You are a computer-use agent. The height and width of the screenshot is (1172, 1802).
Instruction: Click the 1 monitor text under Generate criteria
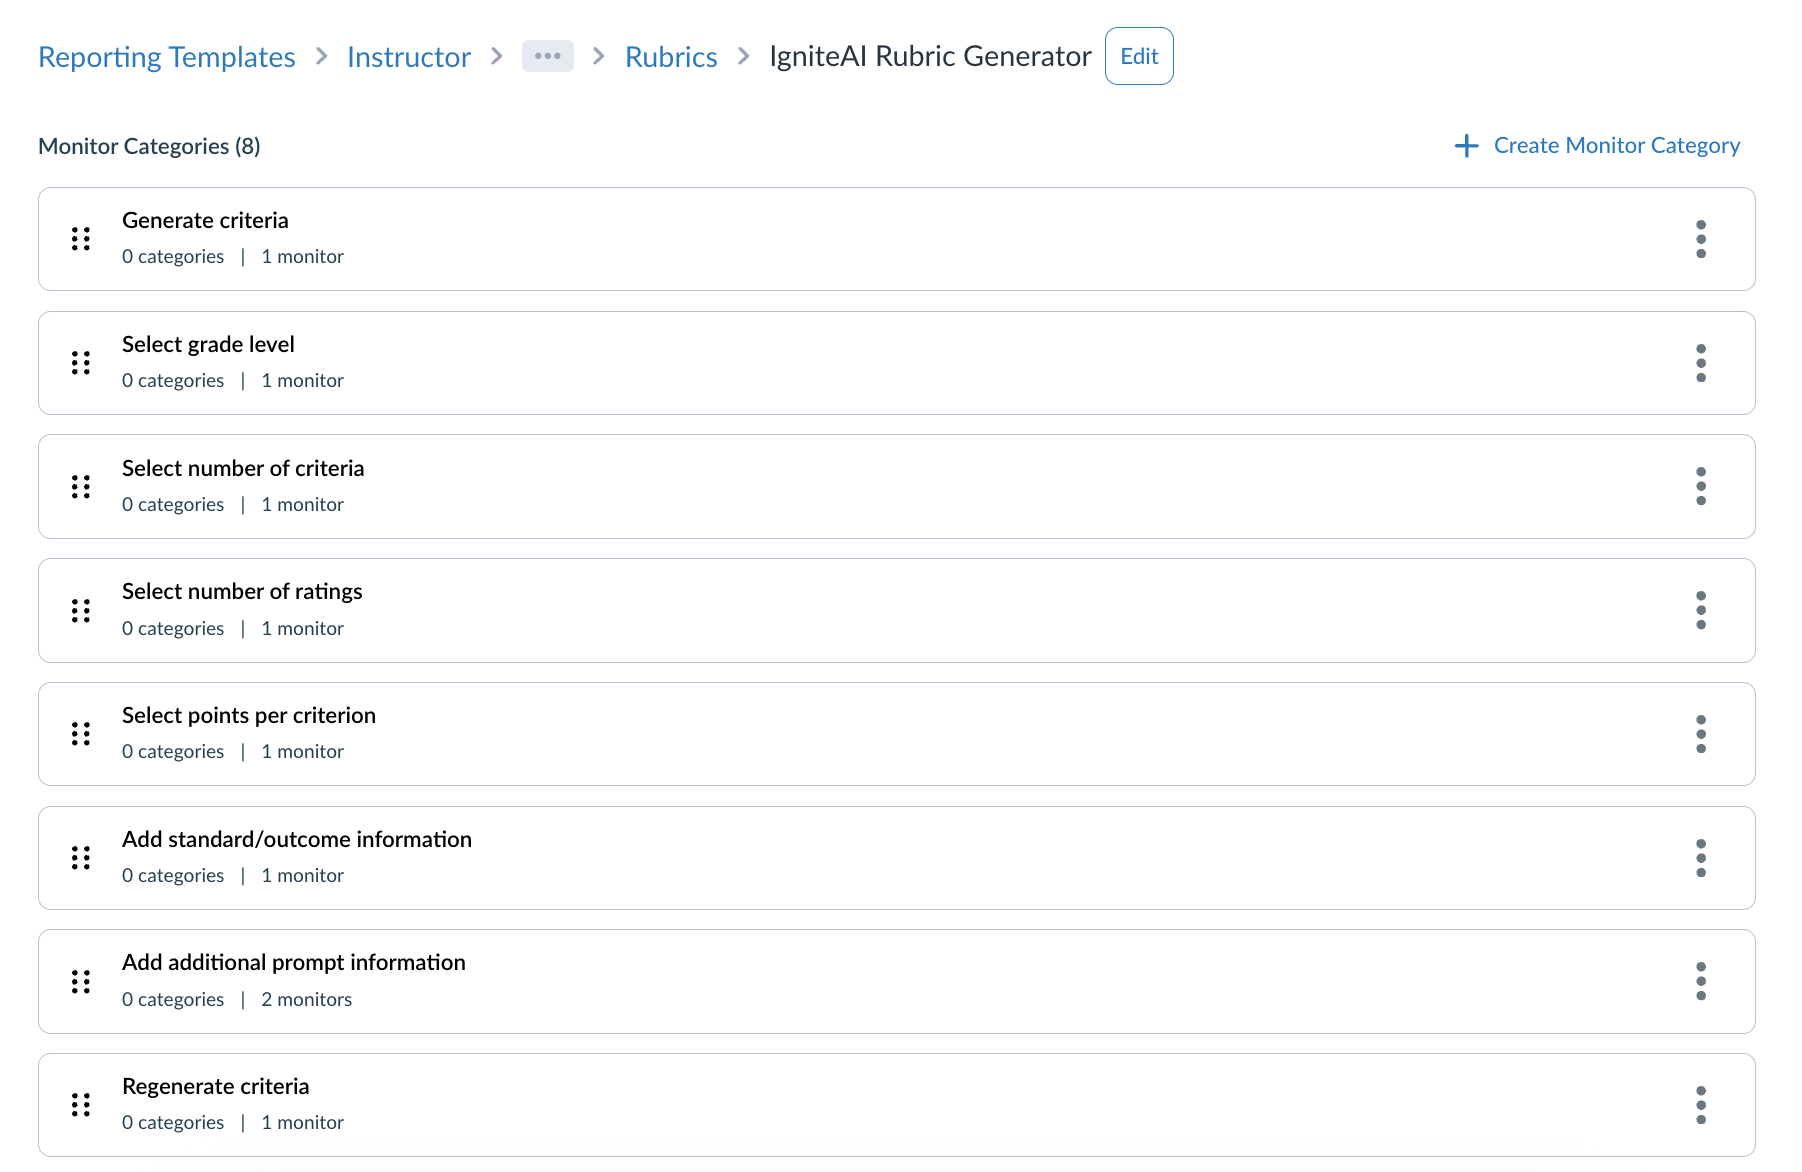[x=302, y=256]
